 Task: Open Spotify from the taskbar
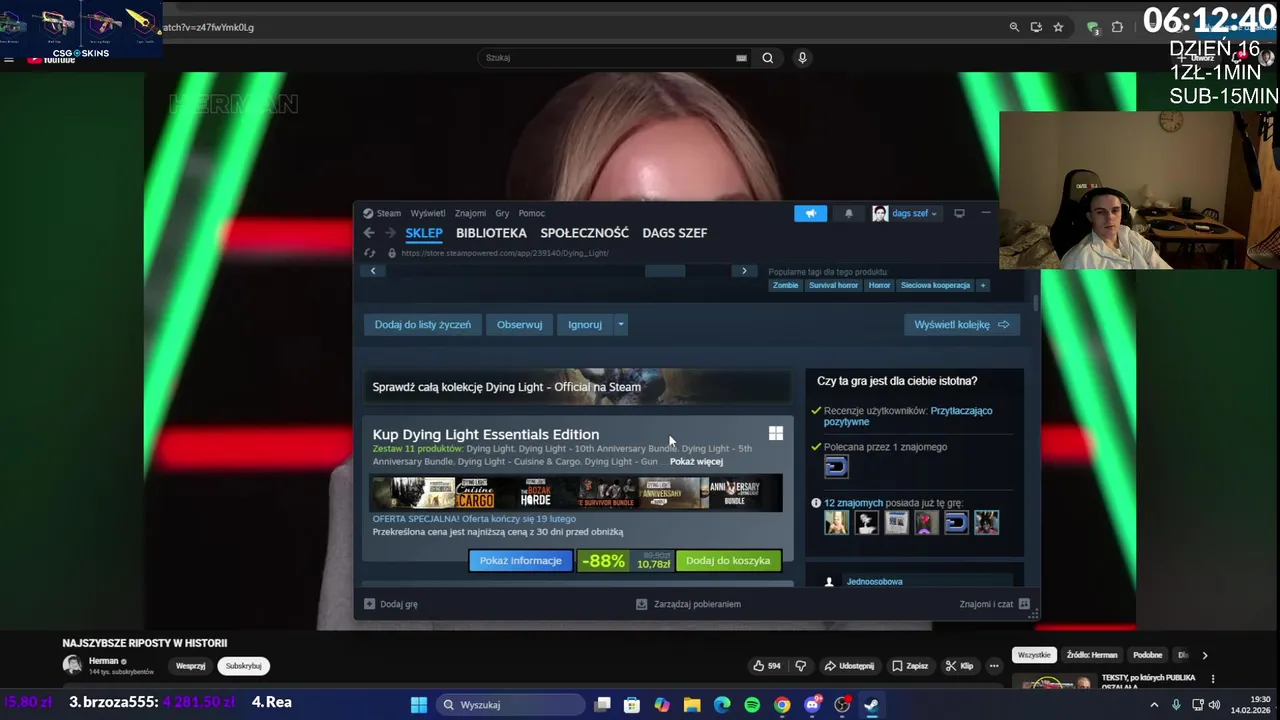tap(752, 705)
